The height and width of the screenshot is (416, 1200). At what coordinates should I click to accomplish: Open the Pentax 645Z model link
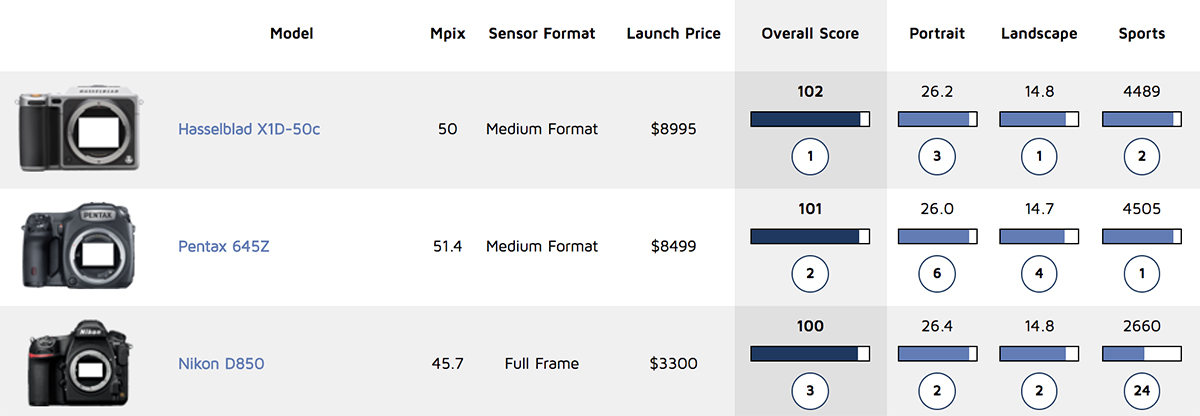(223, 247)
